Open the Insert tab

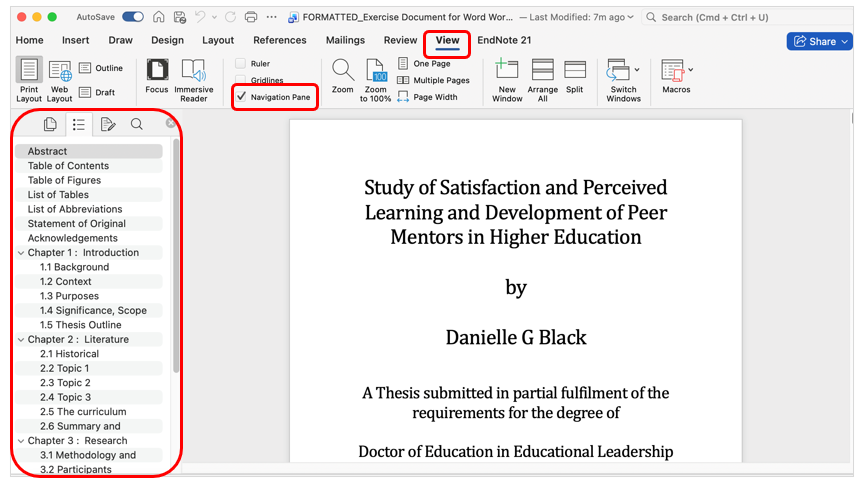pos(75,40)
